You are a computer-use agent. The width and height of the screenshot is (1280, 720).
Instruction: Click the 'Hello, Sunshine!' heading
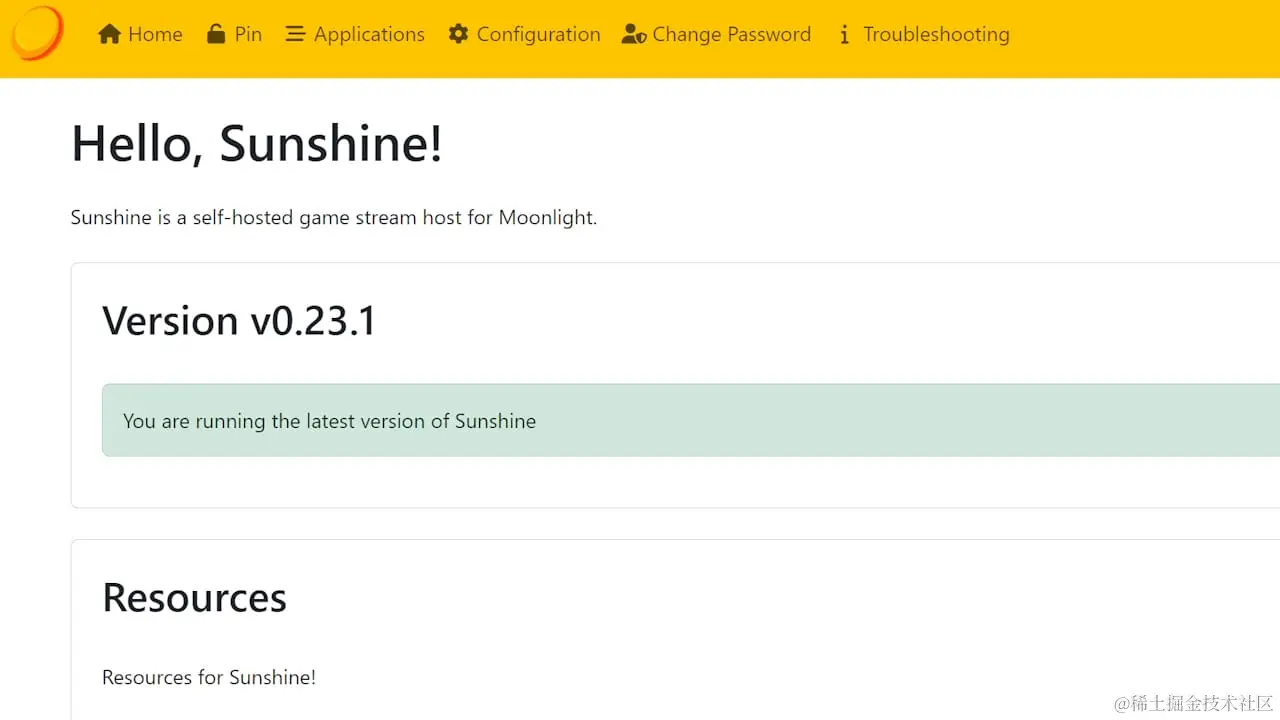click(x=257, y=143)
